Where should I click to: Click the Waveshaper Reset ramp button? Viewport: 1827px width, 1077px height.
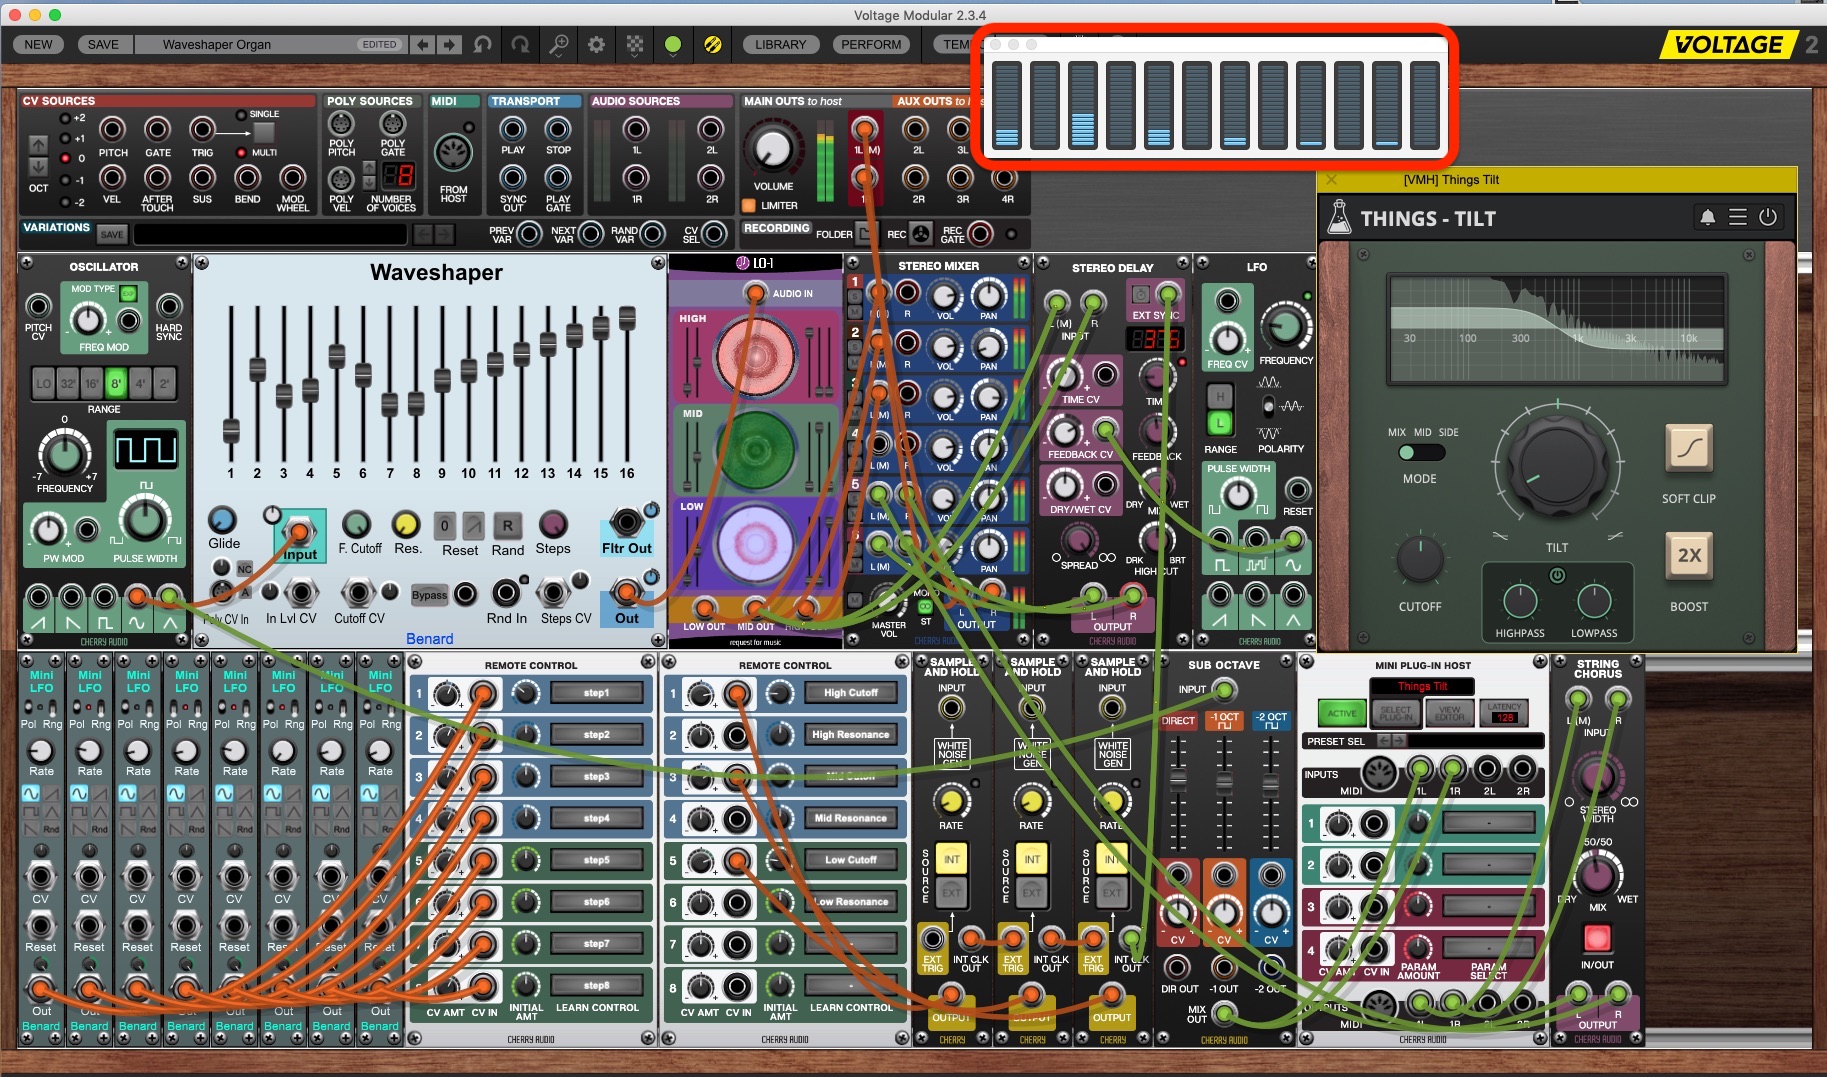point(473,525)
